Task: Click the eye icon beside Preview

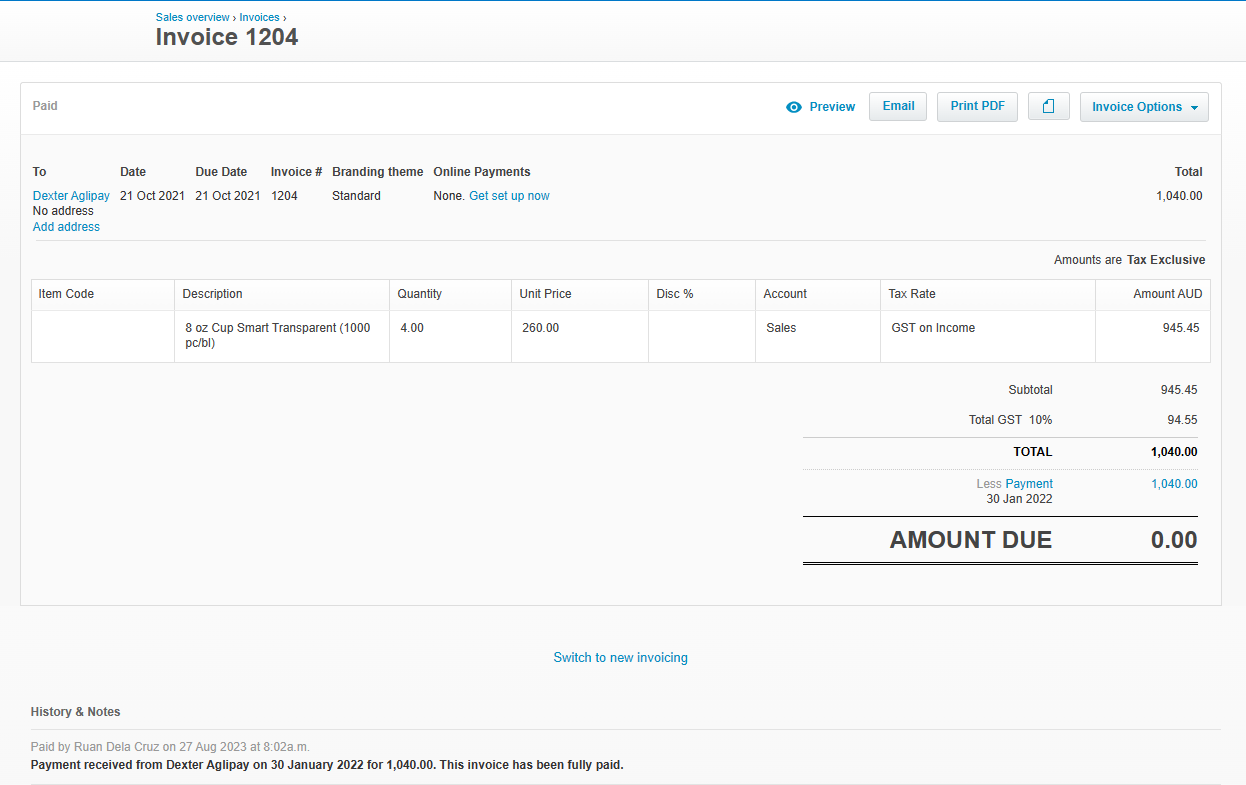Action: point(794,107)
